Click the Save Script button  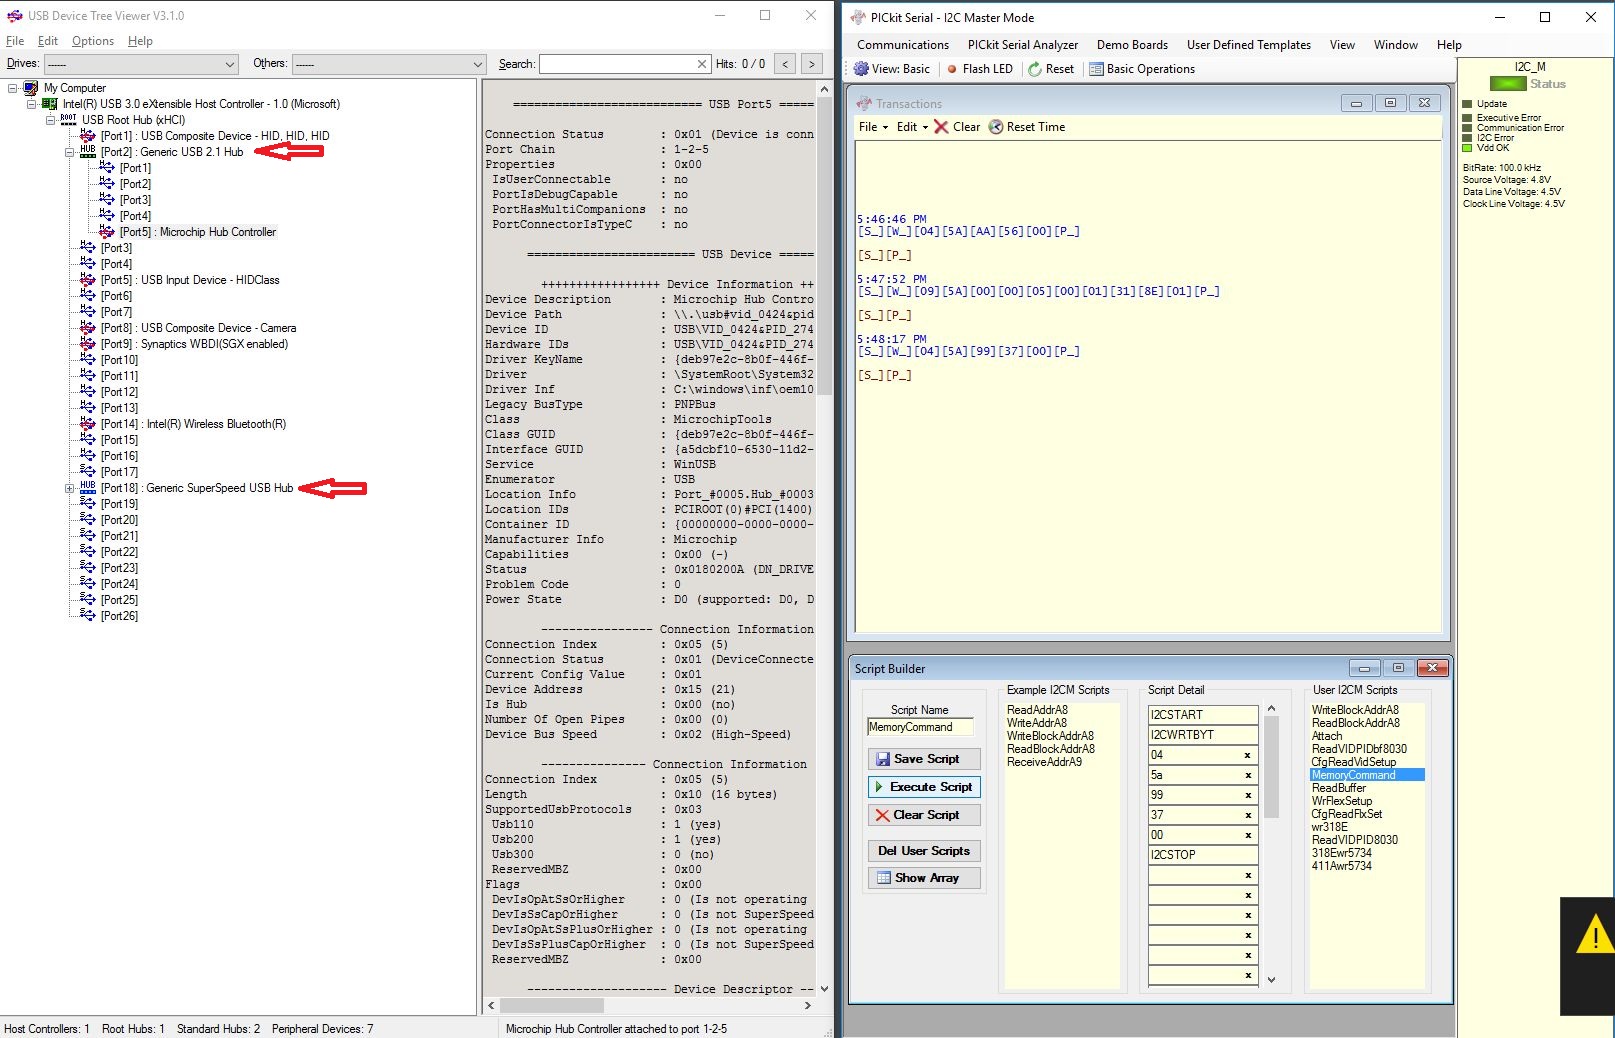[x=924, y=759]
